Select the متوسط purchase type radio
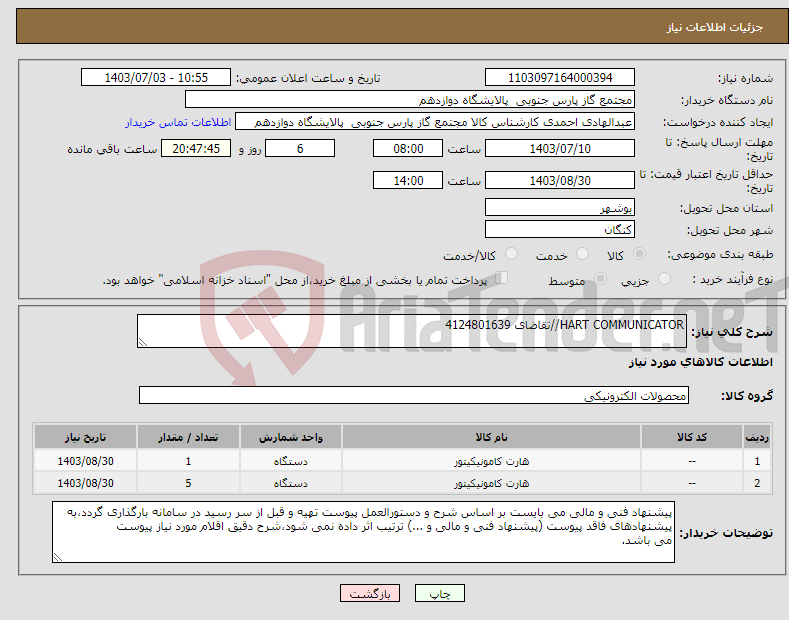The width and height of the screenshot is (789, 620). click(x=600, y=278)
